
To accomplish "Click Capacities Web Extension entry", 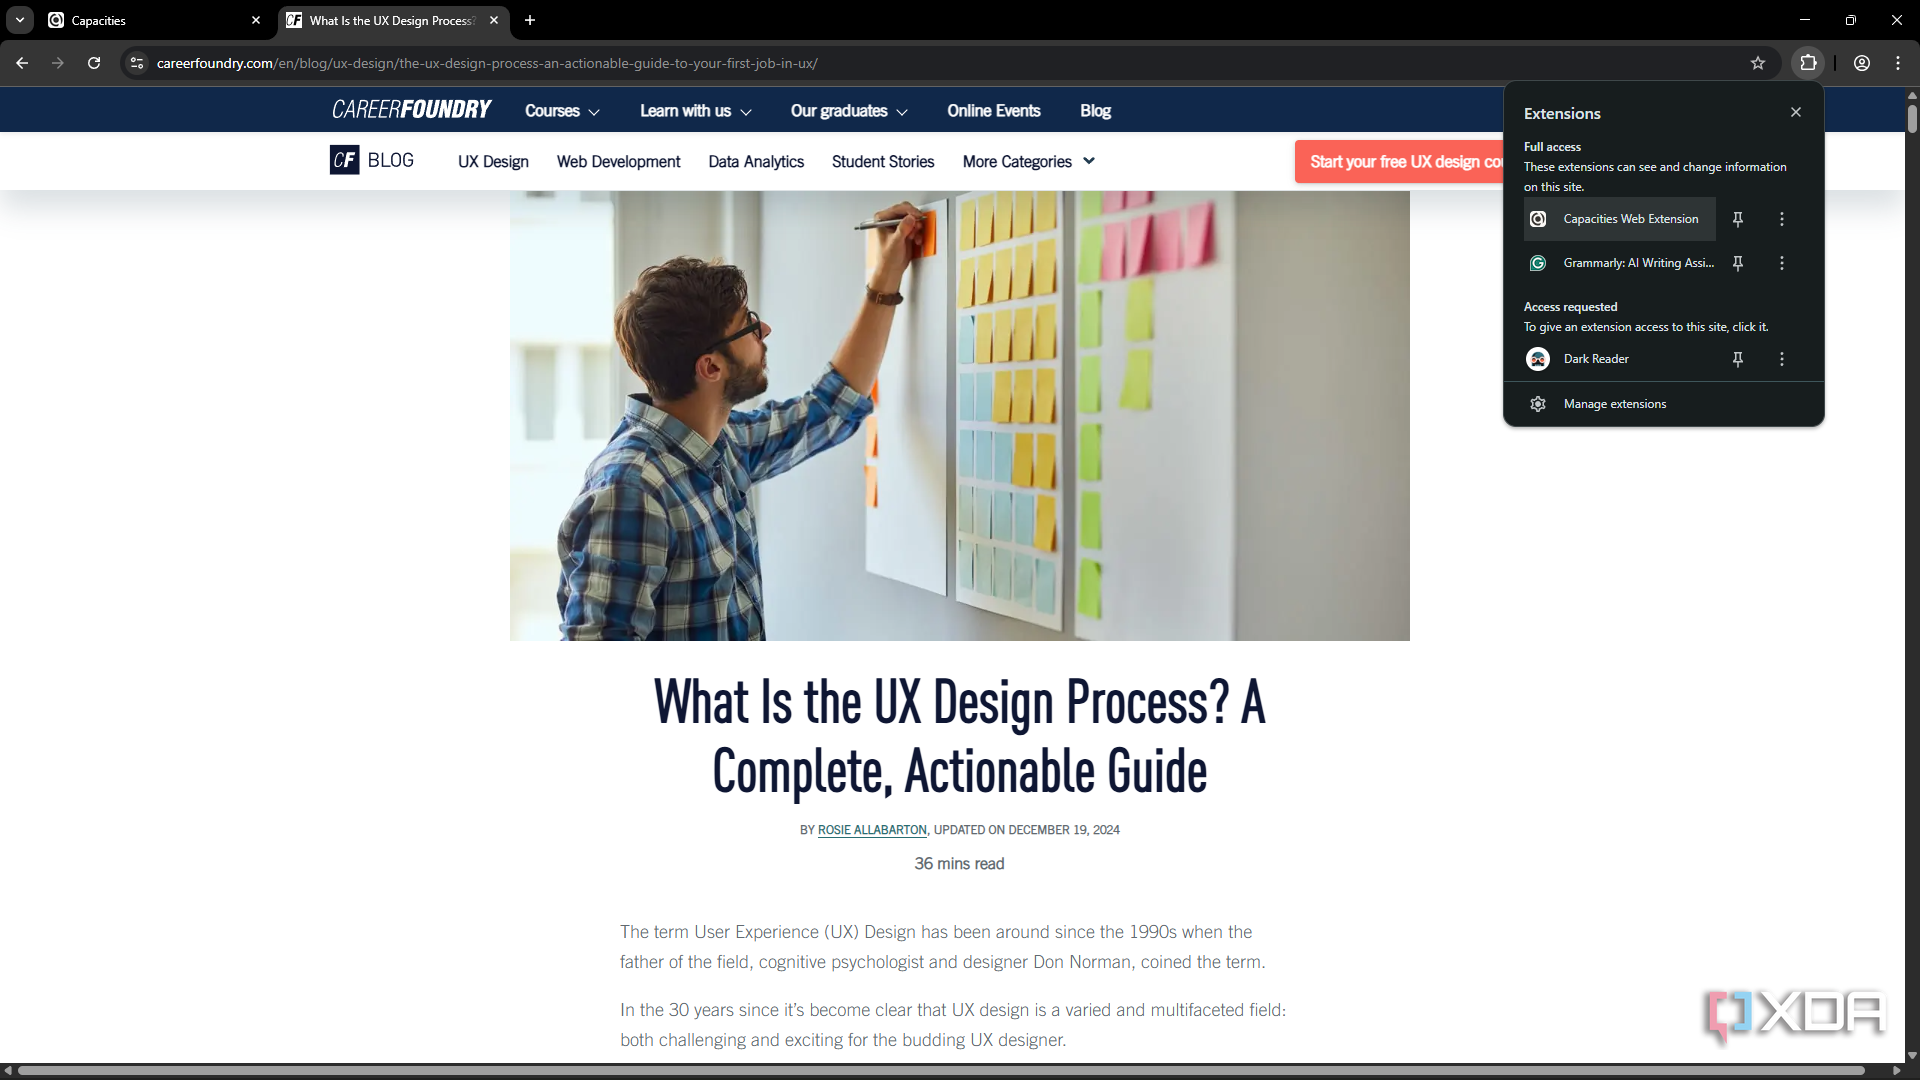I will pyautogui.click(x=1620, y=219).
